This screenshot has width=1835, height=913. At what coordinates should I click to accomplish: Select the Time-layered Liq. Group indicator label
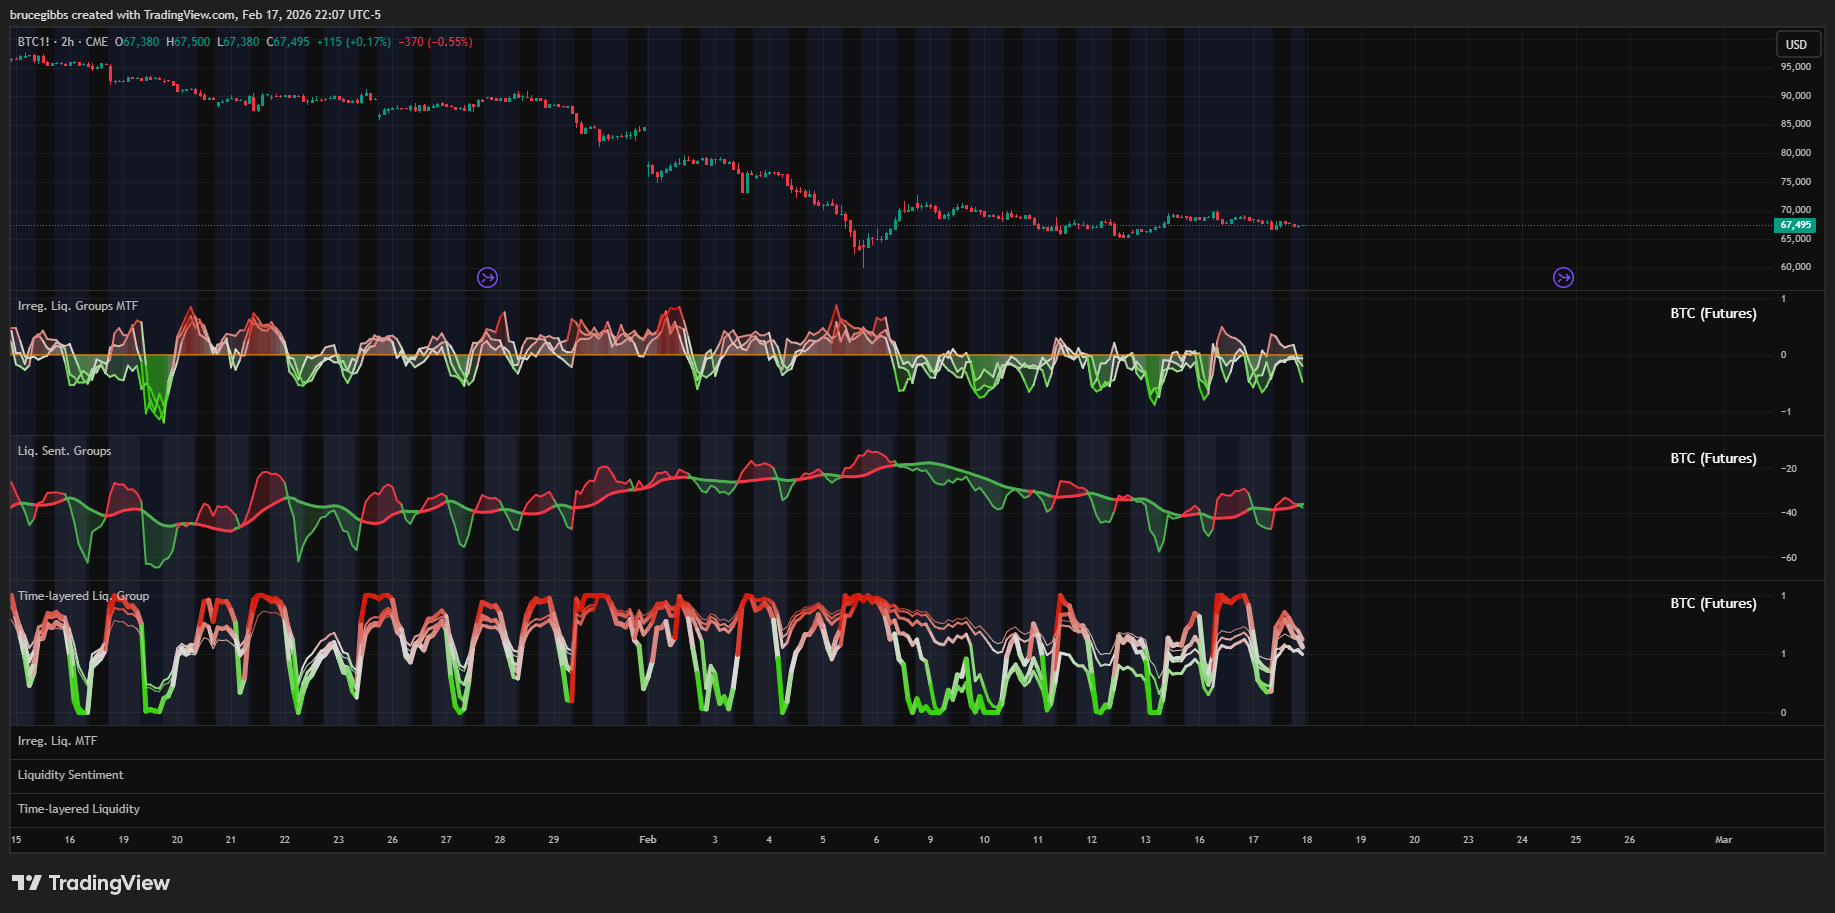click(x=83, y=596)
